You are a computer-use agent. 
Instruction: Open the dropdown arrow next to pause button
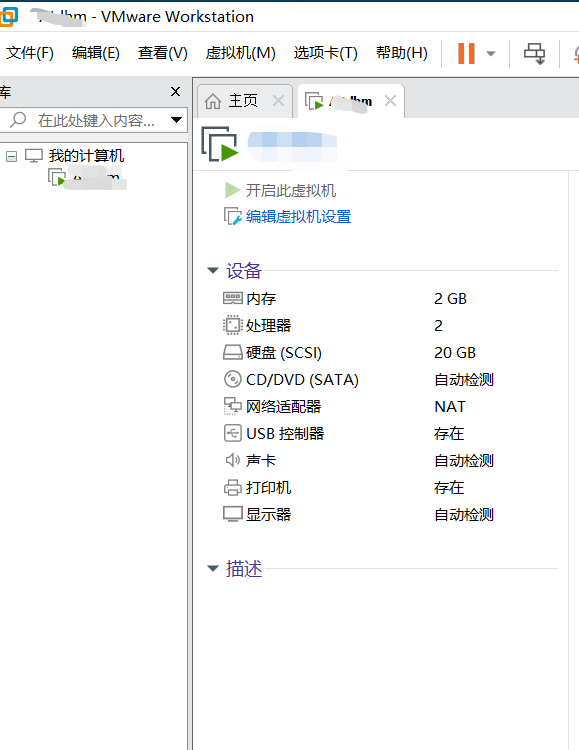pos(490,54)
